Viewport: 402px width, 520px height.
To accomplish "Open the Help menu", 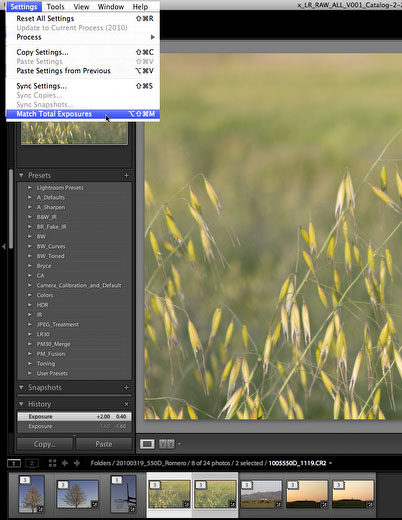I will click(x=140, y=6).
